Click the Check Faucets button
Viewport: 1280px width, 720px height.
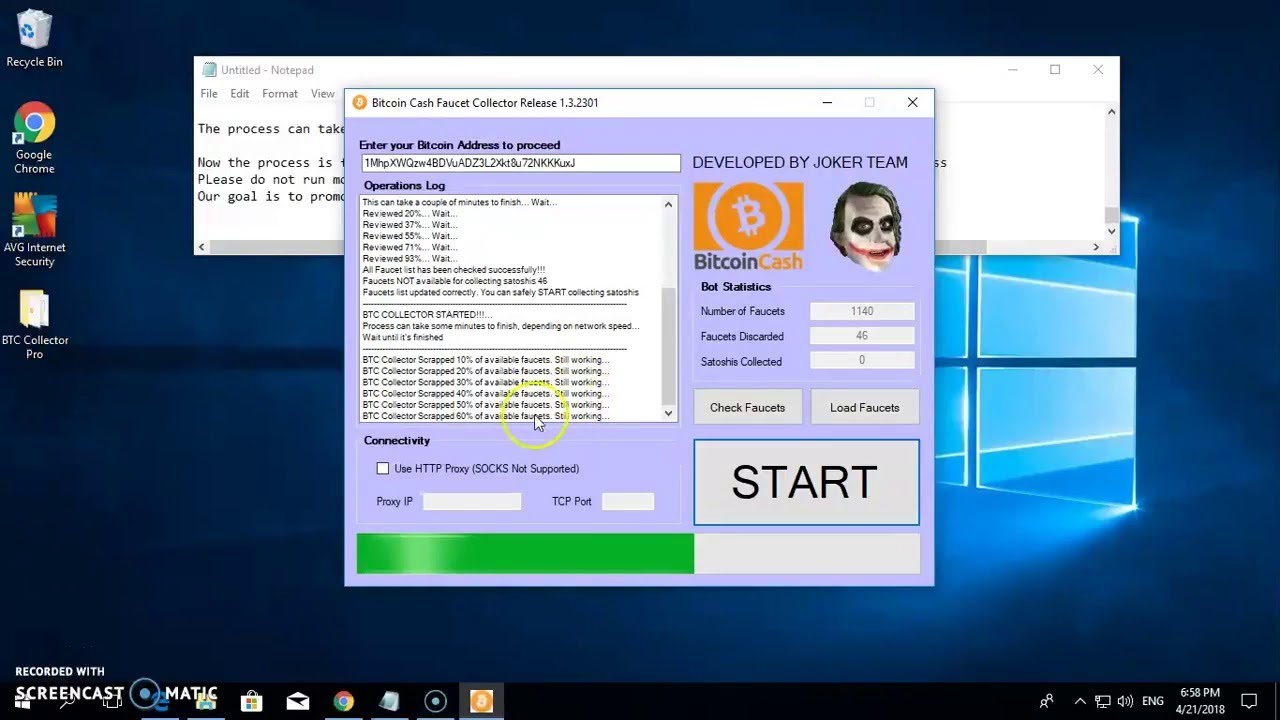[x=747, y=407]
